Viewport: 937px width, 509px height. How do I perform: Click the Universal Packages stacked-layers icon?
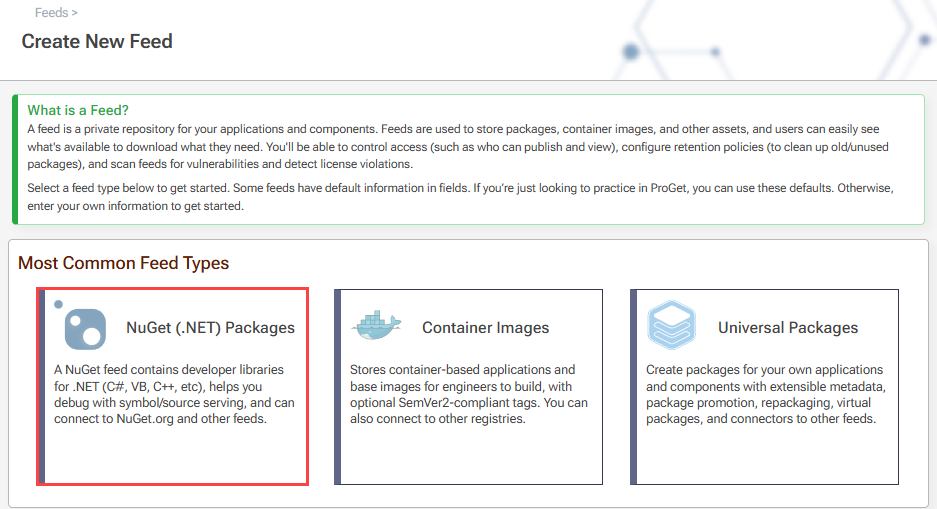[x=672, y=325]
